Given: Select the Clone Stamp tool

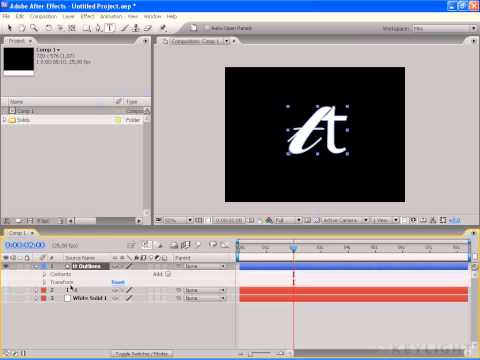Looking at the screenshot, I should coord(136,28).
